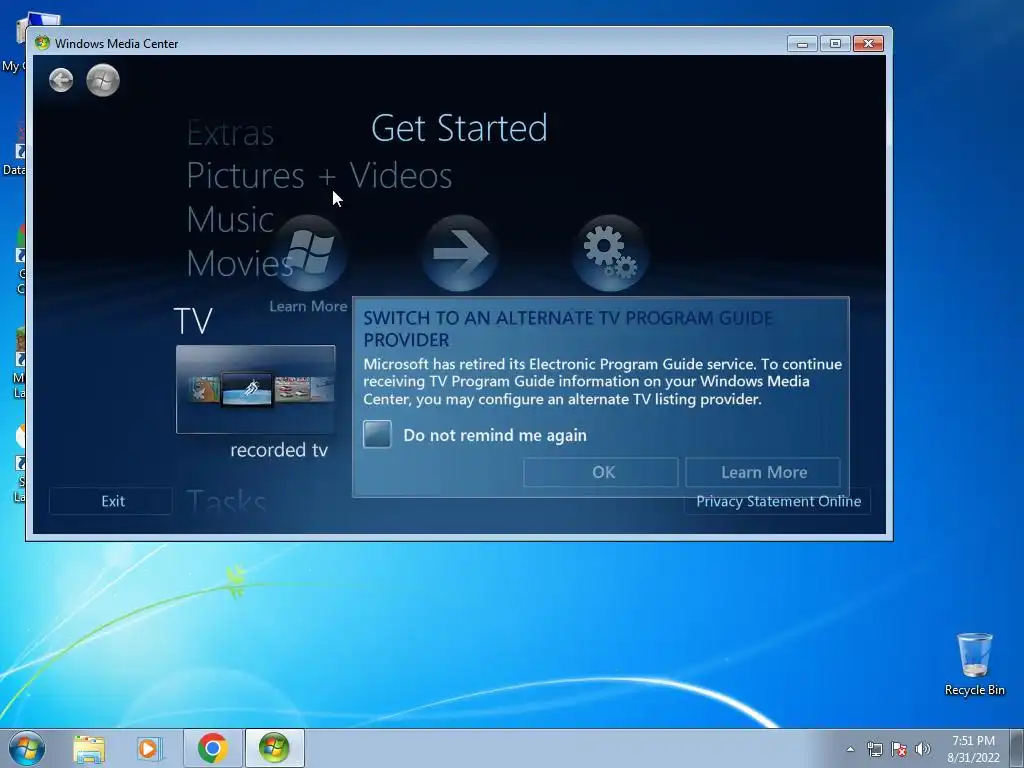Open the Learn More Windows logo tile
1024x768 pixels.
(308, 254)
